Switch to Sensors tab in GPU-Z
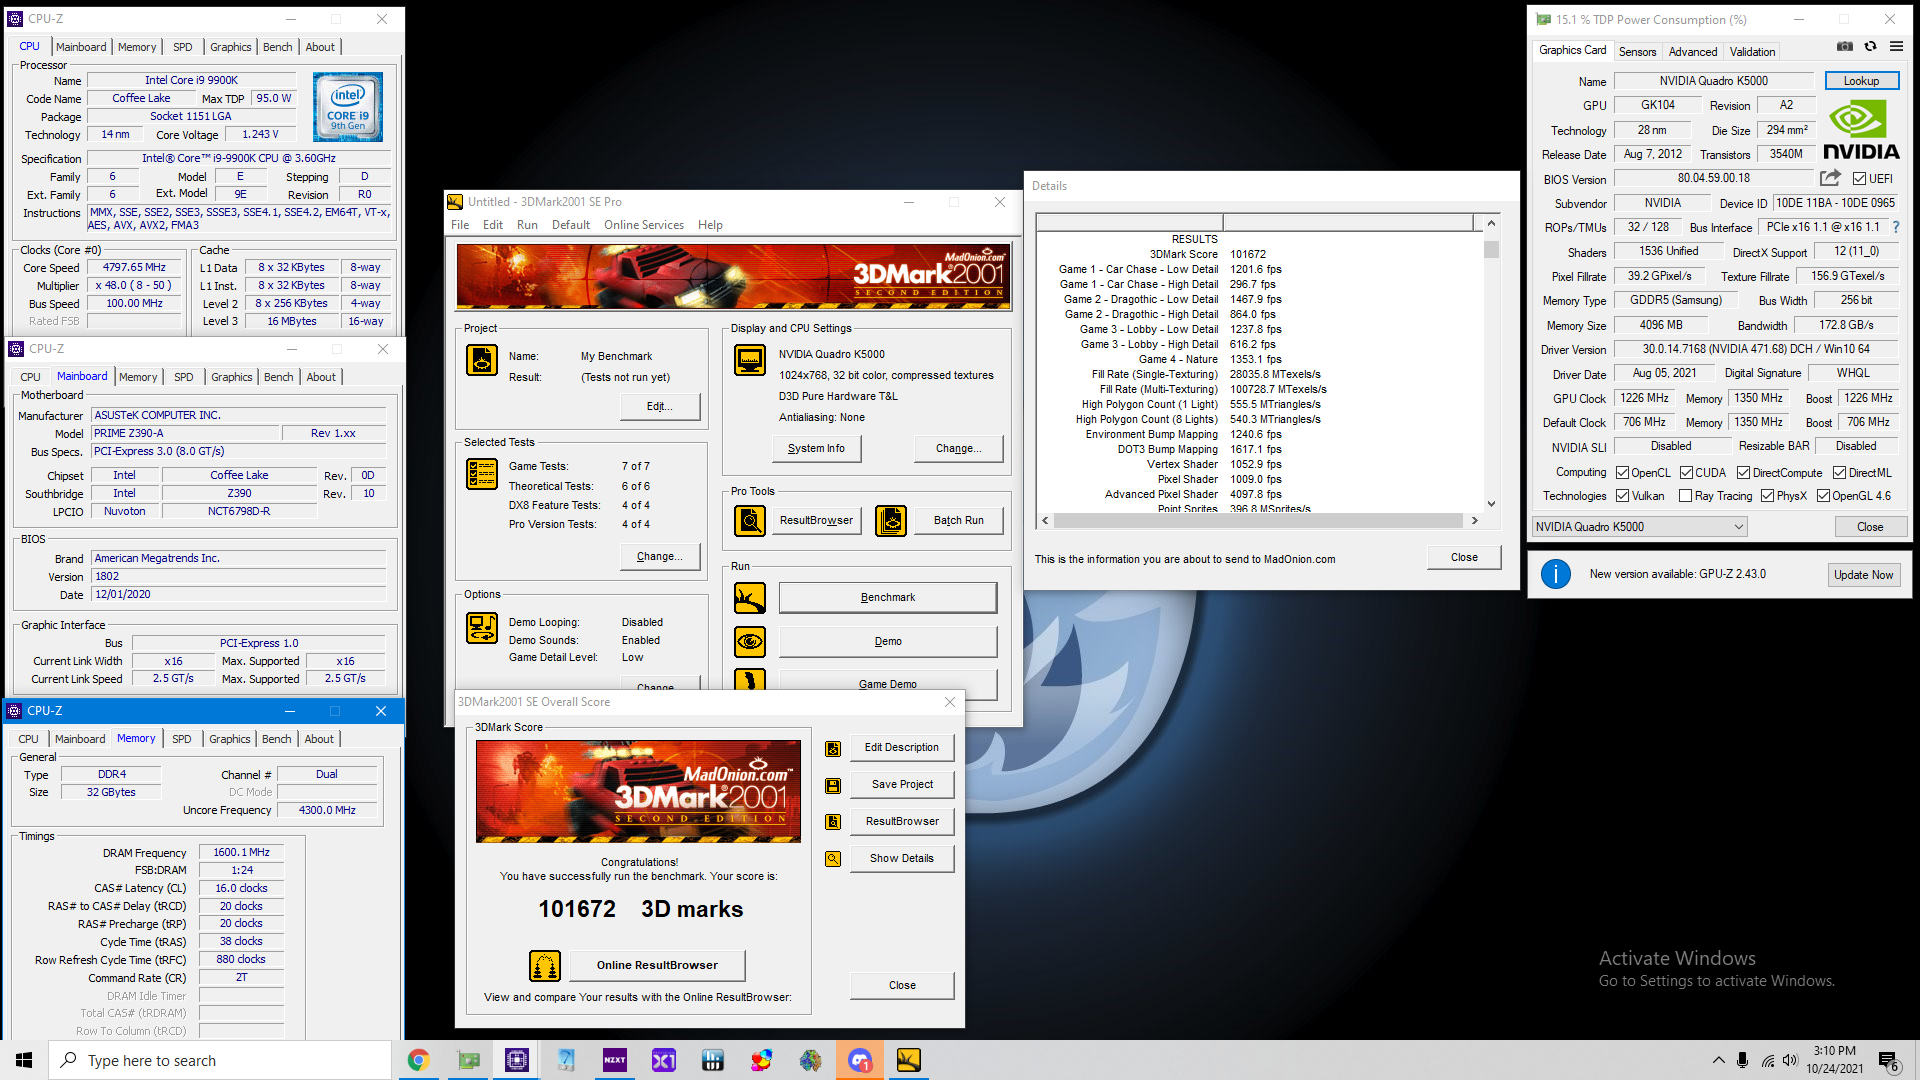Screen dimensions: 1920x1080 pos(1637,51)
